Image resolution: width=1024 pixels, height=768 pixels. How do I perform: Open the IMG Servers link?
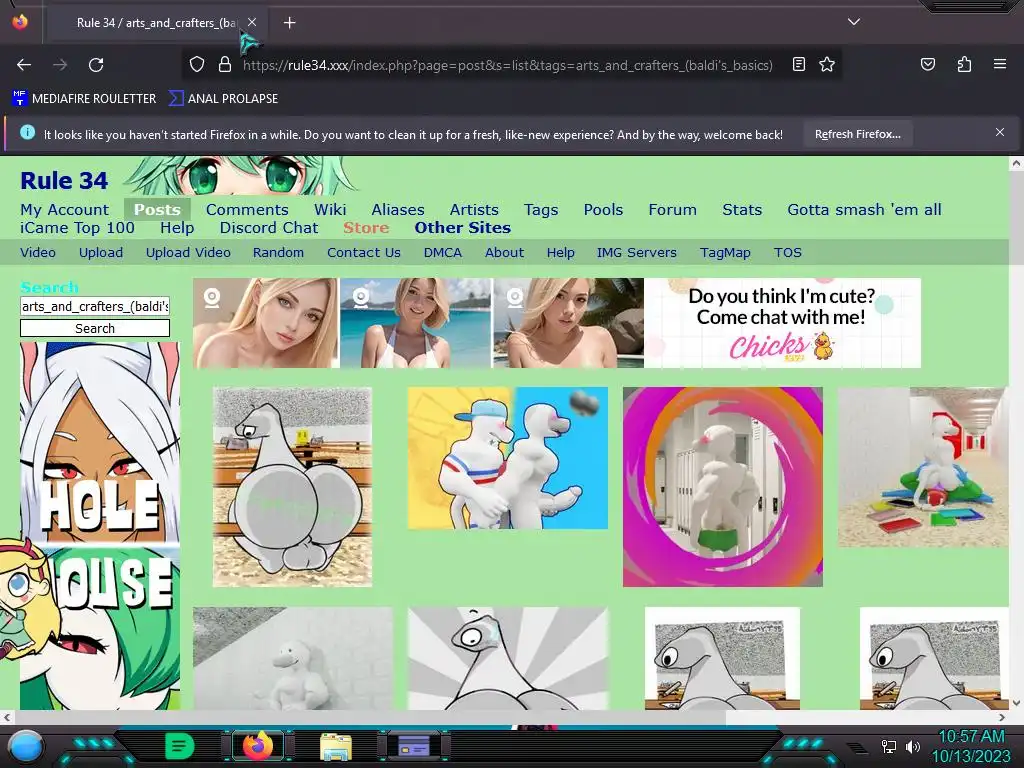coord(636,253)
